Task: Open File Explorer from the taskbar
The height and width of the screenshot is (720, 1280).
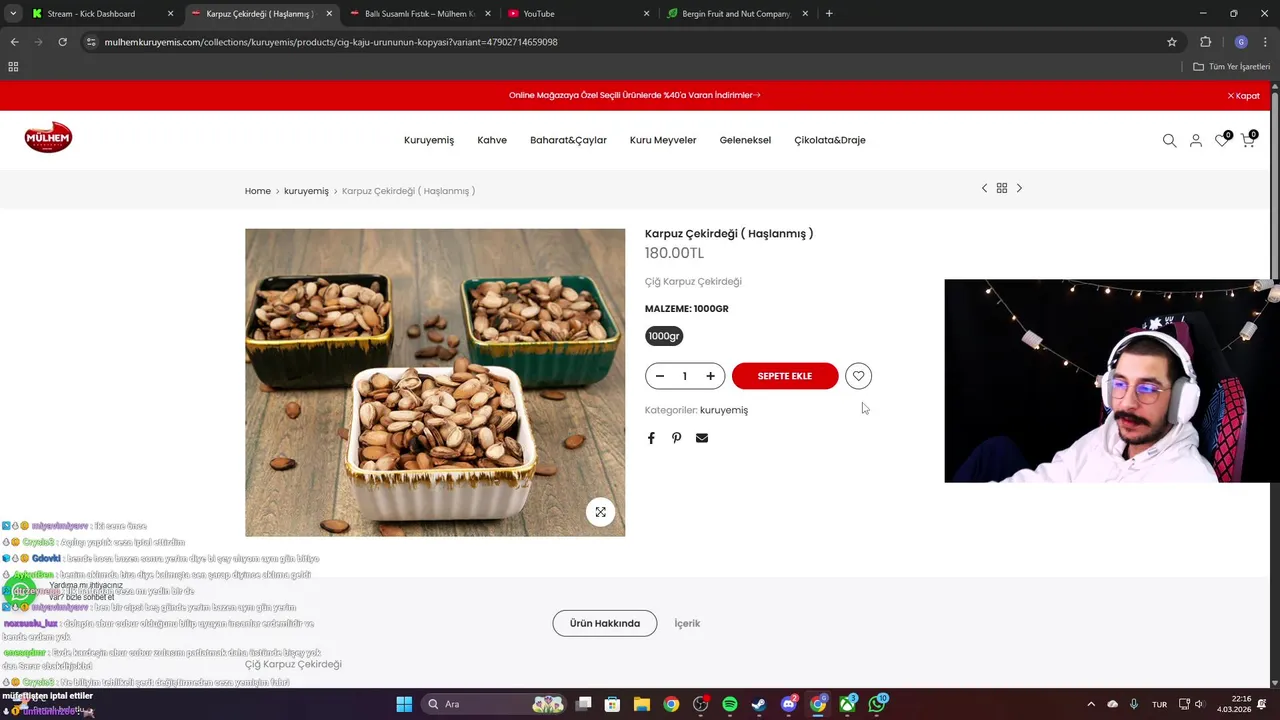Action: [642, 704]
